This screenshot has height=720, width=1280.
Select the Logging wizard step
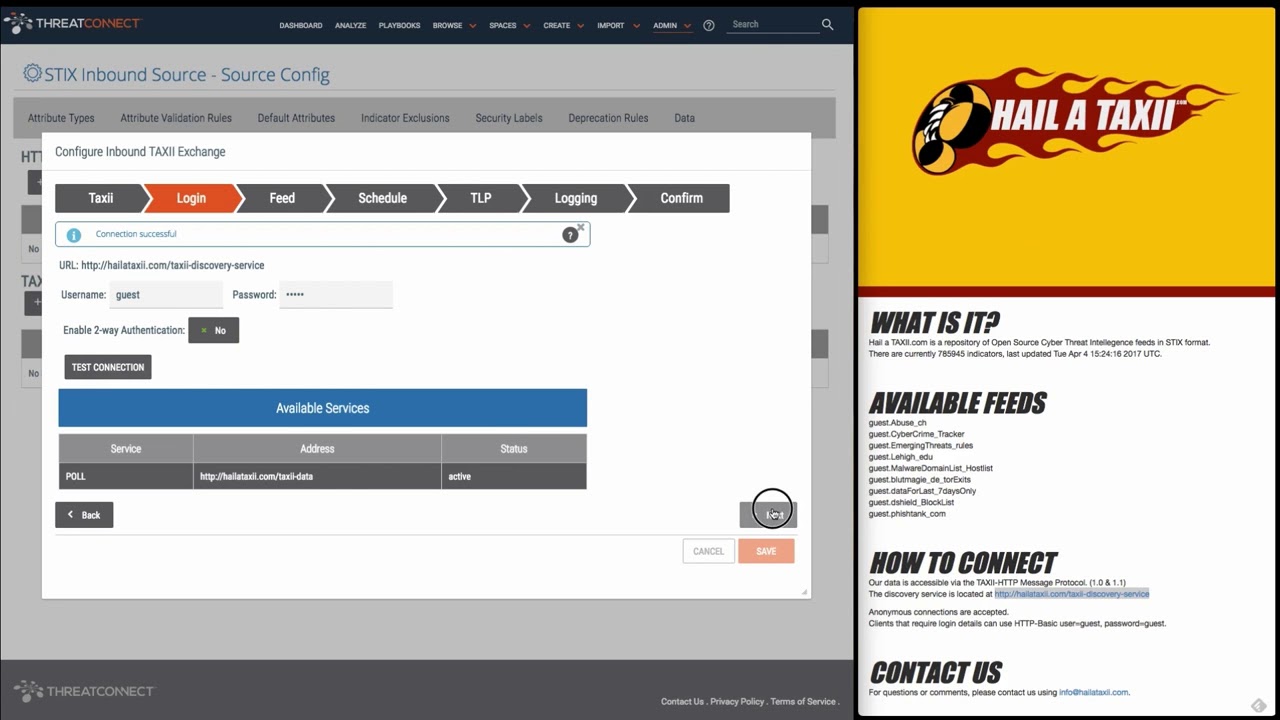click(x=576, y=198)
